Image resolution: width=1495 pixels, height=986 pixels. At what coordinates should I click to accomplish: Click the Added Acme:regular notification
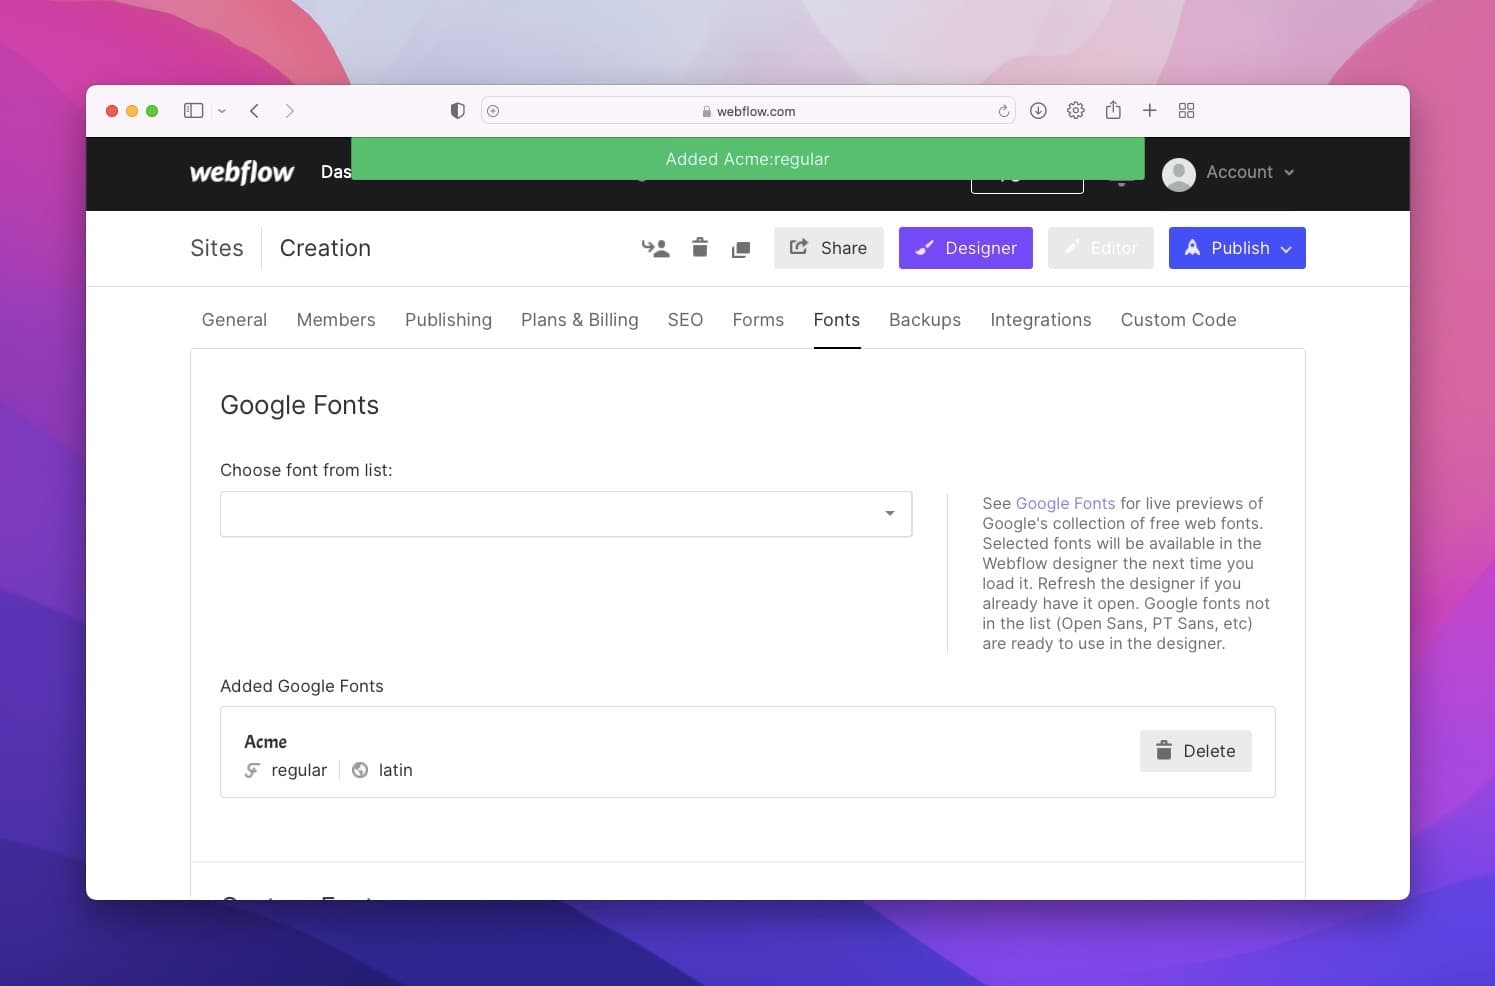coord(748,159)
